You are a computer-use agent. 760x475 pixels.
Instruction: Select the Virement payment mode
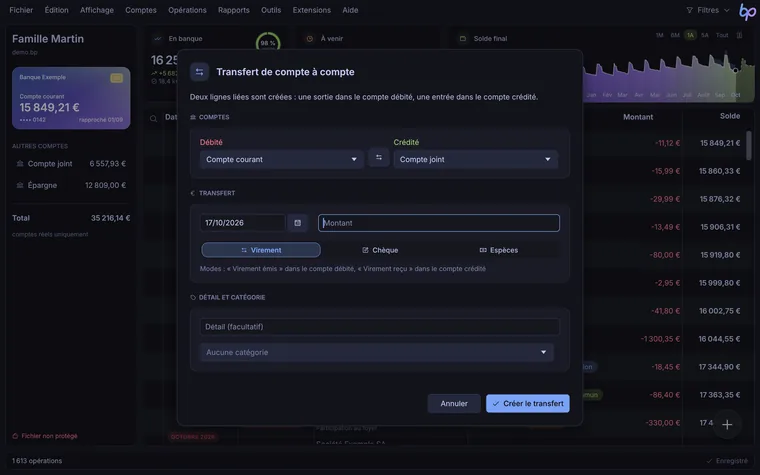[x=261, y=250]
